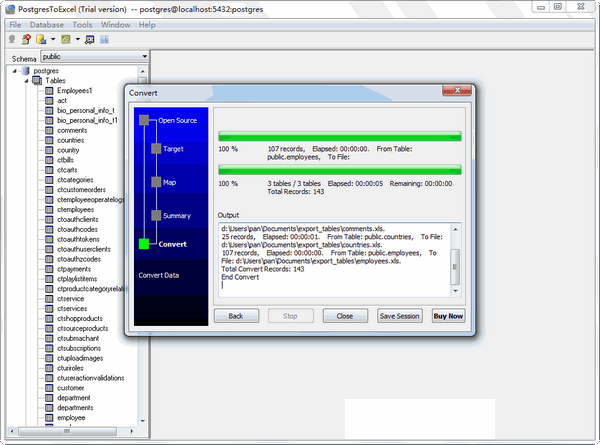The height and width of the screenshot is (445, 600).
Task: Click the disconnect database toolbar icon
Action: click(26, 39)
